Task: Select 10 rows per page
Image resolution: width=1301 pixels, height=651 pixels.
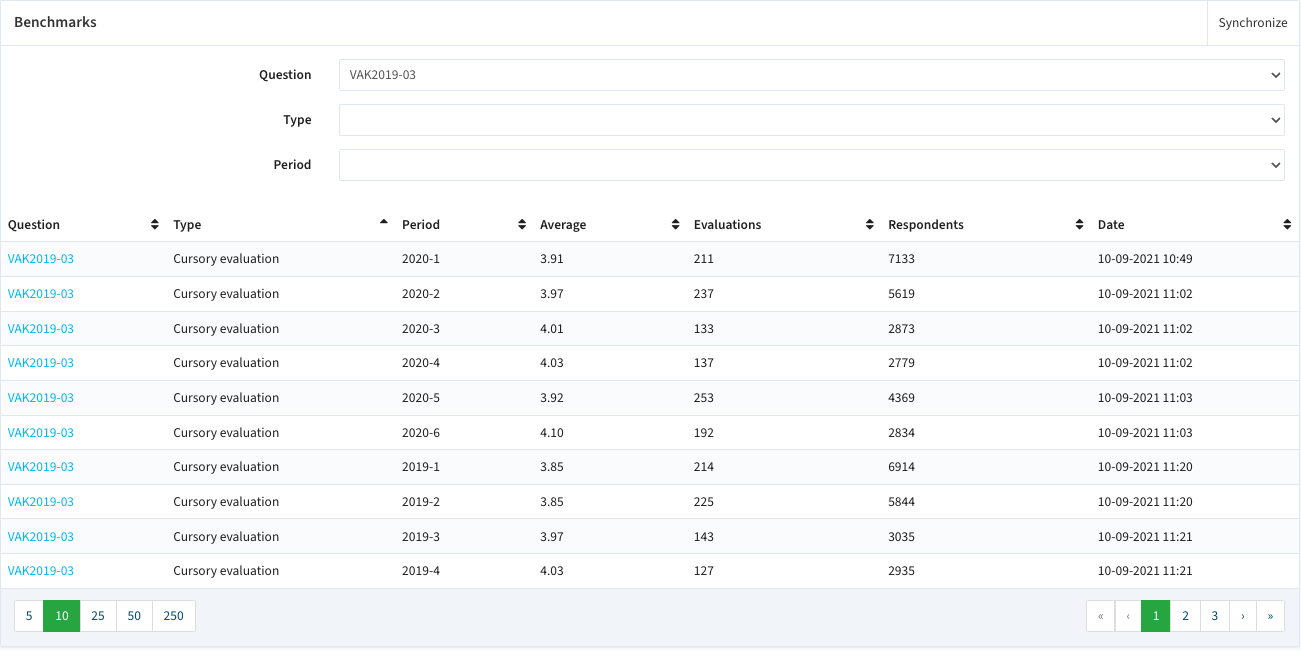Action: click(62, 616)
